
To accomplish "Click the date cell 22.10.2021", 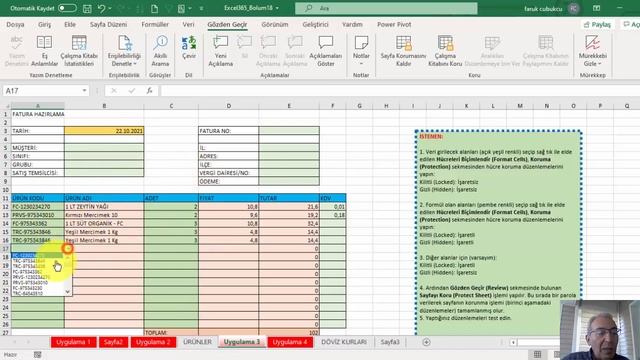I will click(104, 131).
